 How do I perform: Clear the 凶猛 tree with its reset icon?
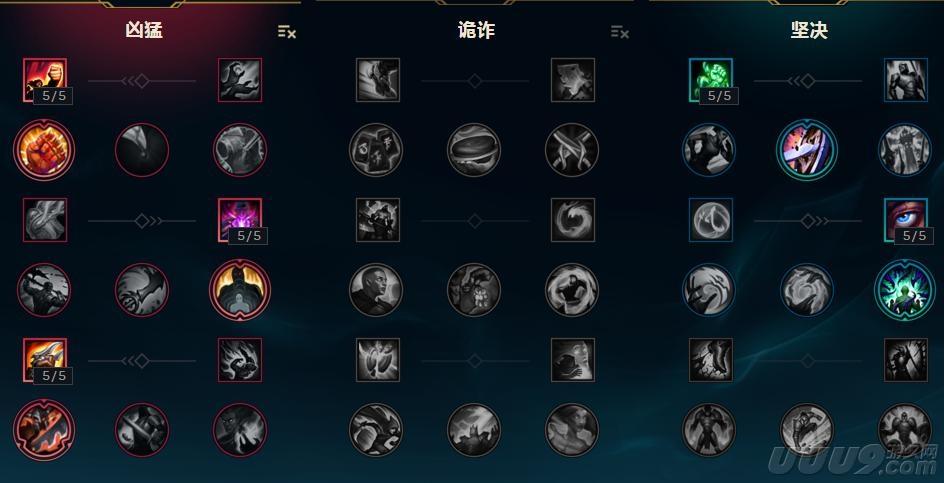[287, 32]
